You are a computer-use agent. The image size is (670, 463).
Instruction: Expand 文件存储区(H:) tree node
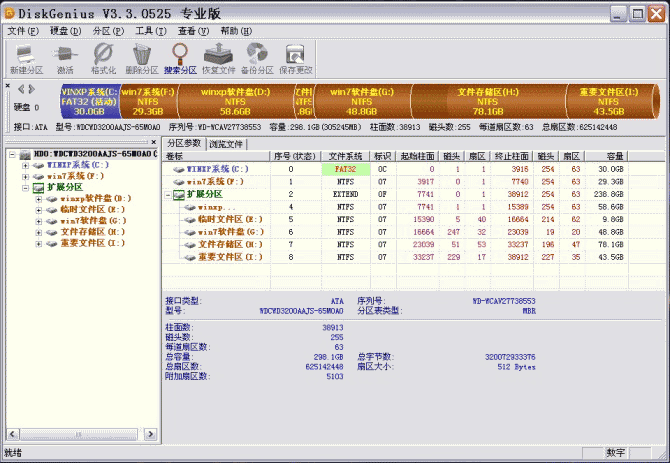click(x=38, y=232)
